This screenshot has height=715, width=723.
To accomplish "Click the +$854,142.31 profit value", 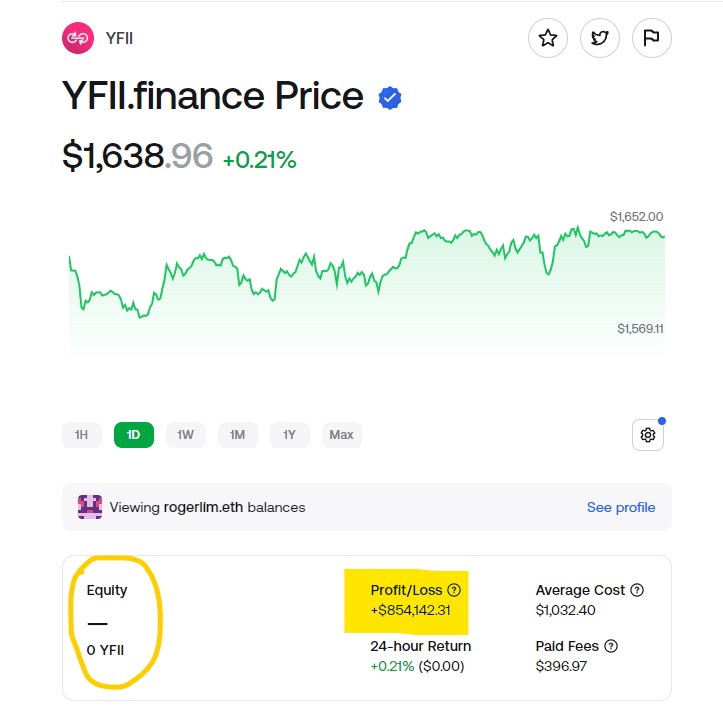I will pos(413,611).
